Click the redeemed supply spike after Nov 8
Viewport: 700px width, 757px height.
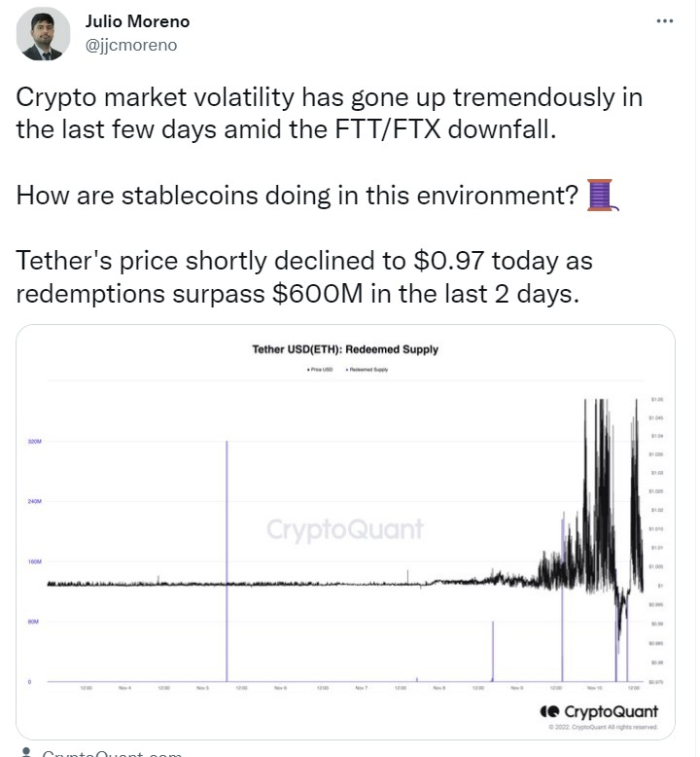493,651
